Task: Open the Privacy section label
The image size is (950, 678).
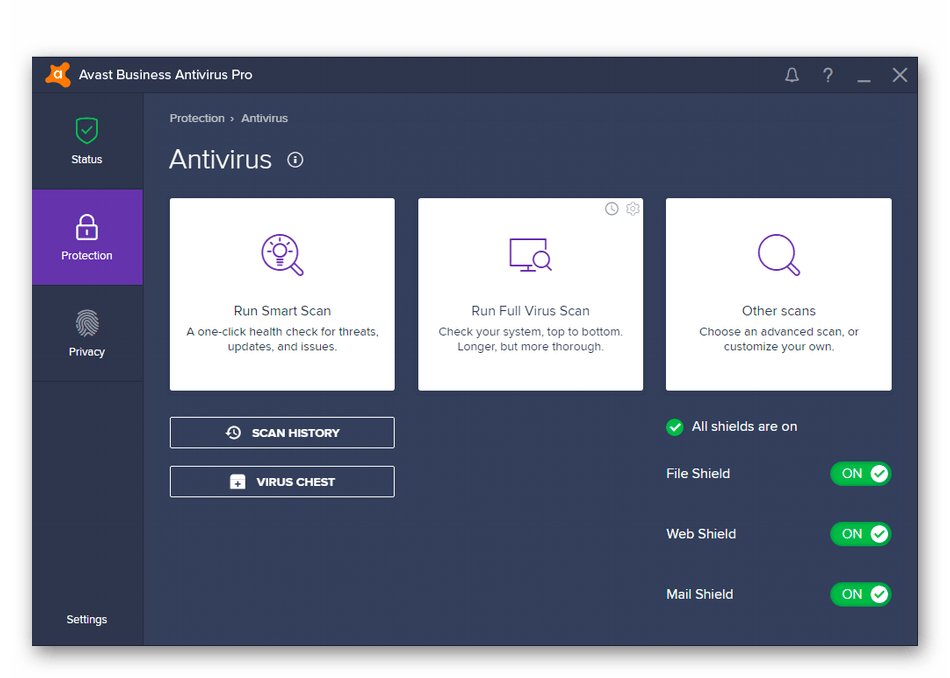Action: (87, 352)
